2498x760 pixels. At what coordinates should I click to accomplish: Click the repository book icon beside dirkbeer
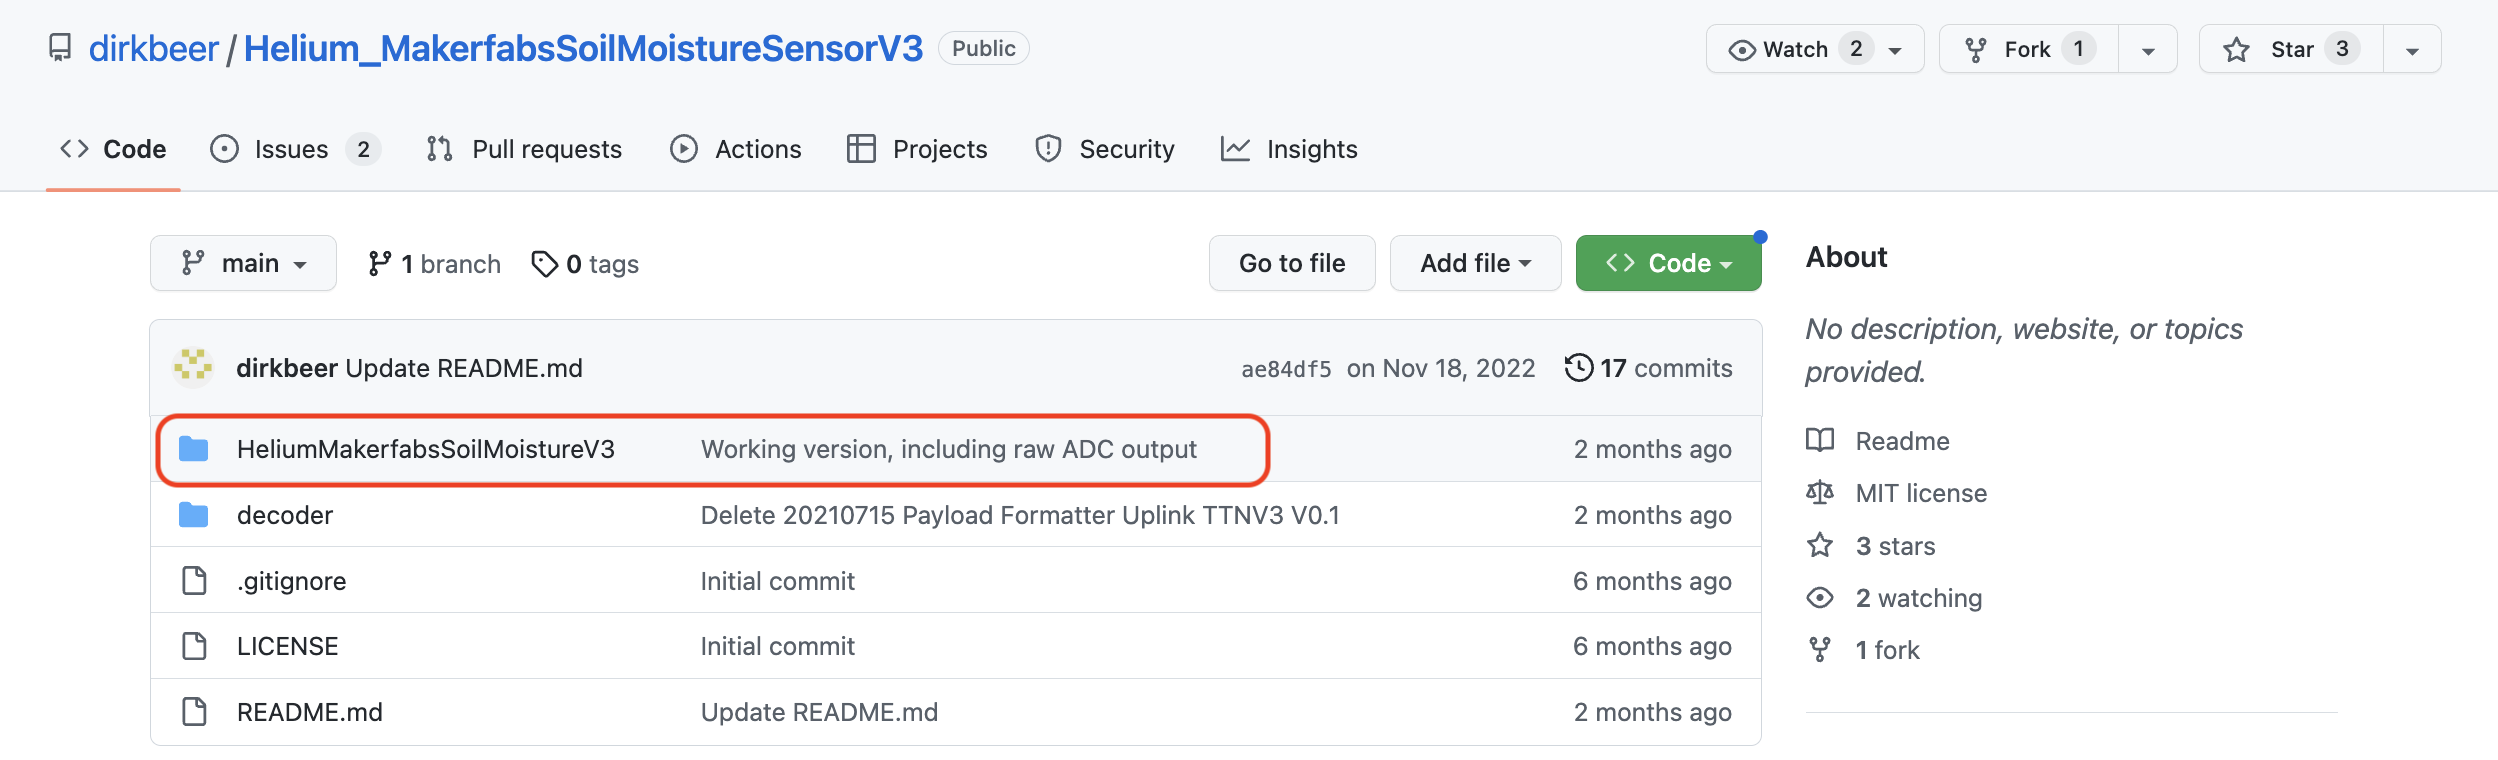(x=60, y=48)
